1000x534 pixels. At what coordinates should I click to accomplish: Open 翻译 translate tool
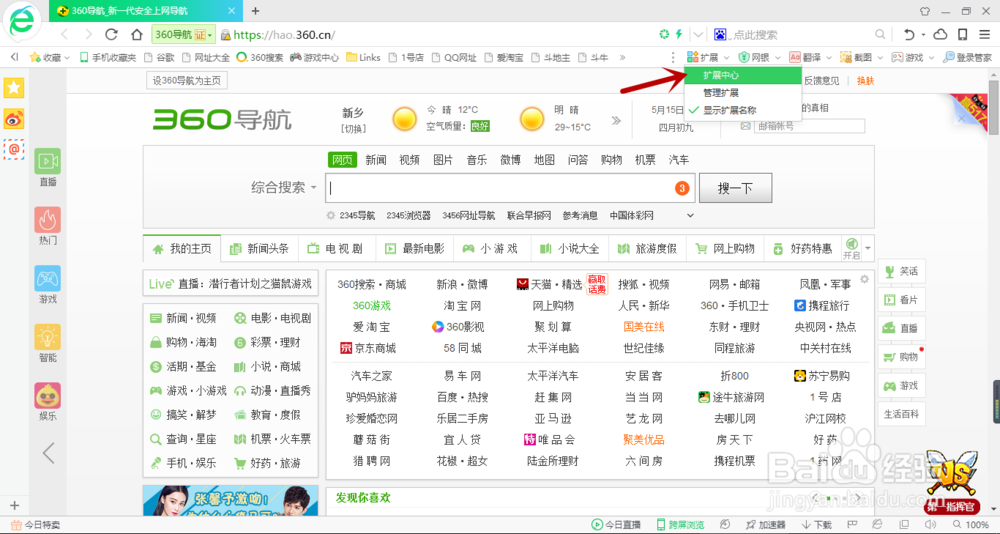click(805, 57)
